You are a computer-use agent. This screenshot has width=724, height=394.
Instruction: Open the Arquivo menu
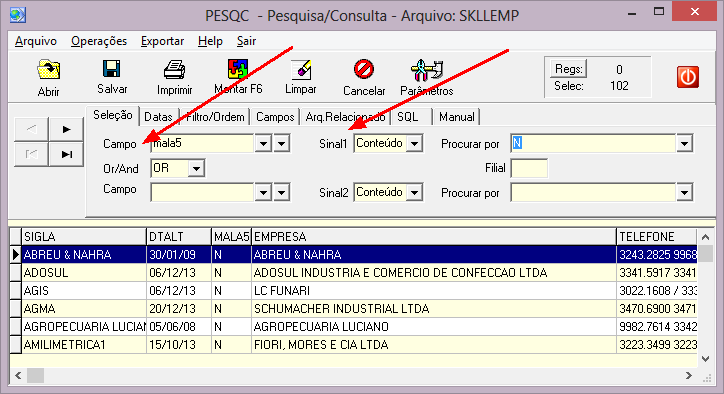coord(36,41)
